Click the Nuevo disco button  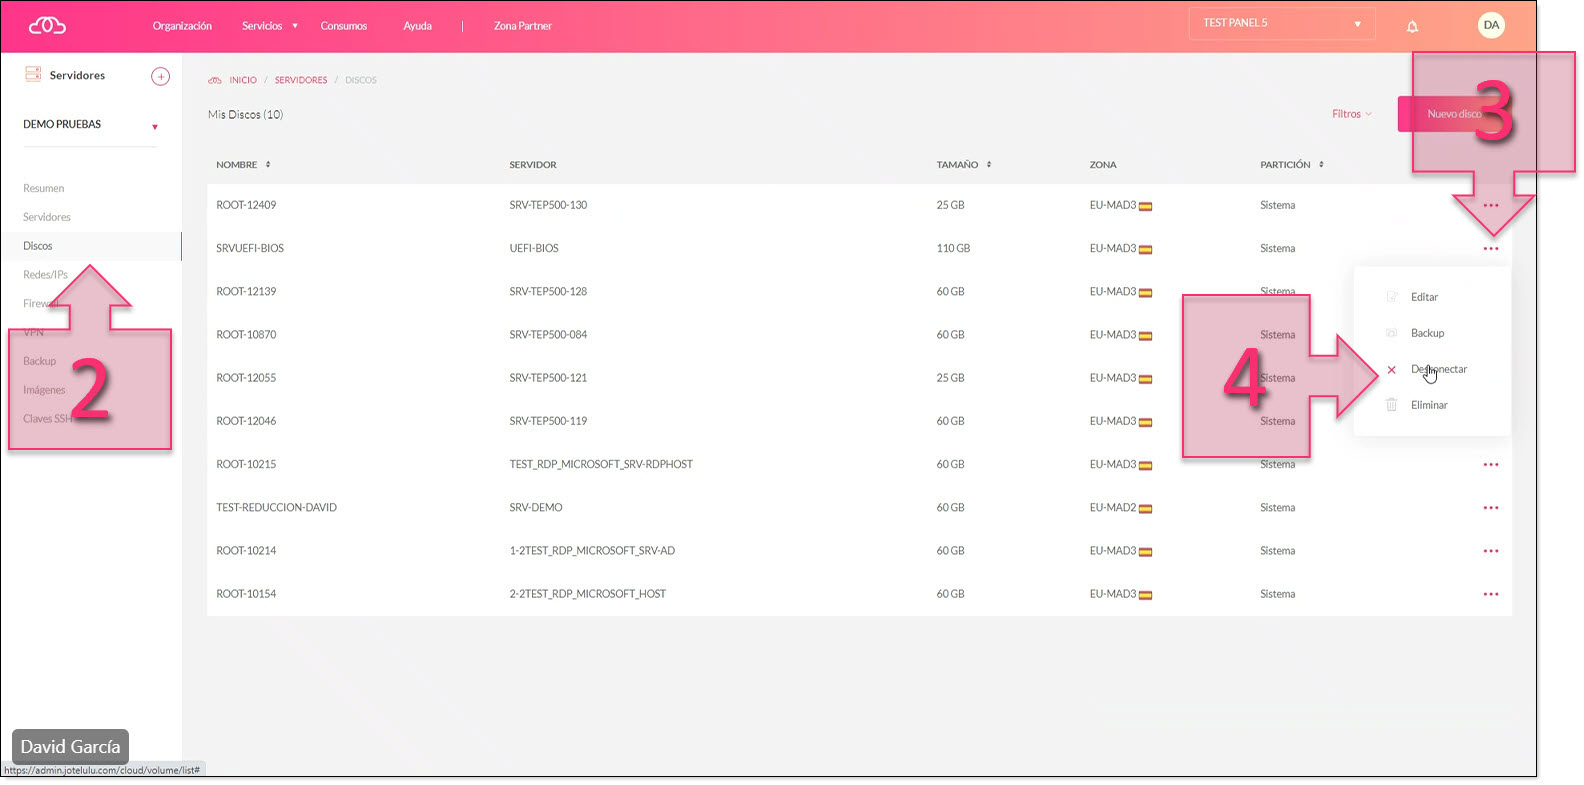click(1453, 114)
